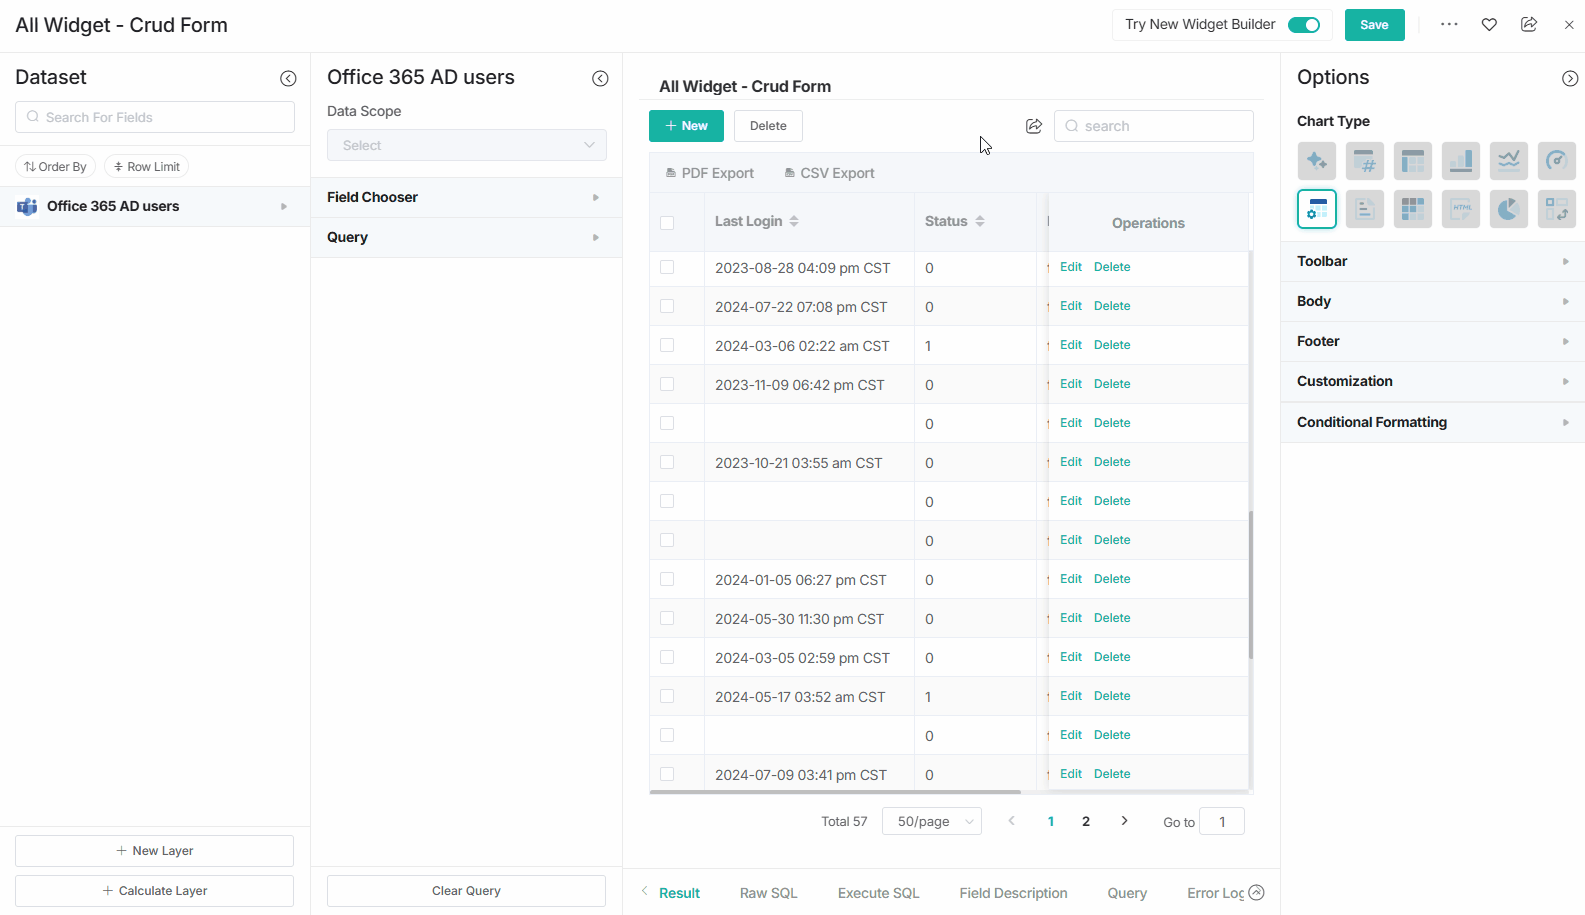Viewport: 1585px width, 915px height.
Task: Click the export icon beside search box
Action: 1034,126
